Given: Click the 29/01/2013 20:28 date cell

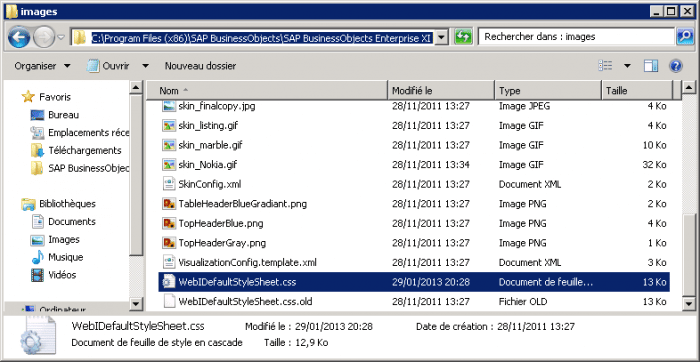Looking at the screenshot, I should (x=431, y=282).
